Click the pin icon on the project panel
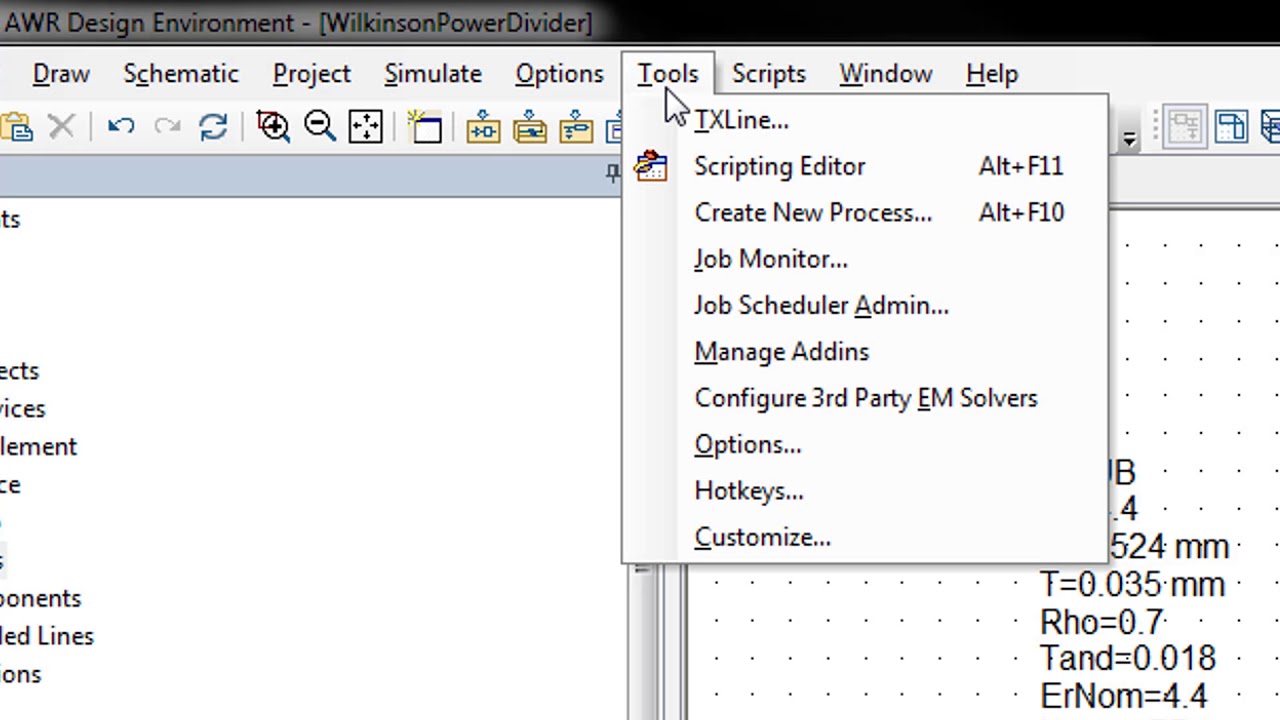Screen dimensions: 1280x720 click(x=612, y=174)
